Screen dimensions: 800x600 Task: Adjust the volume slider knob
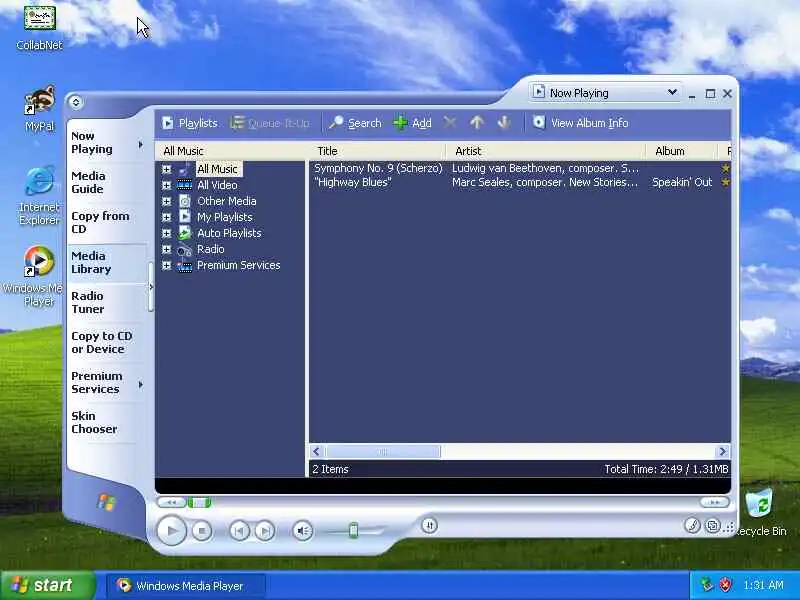(x=354, y=531)
